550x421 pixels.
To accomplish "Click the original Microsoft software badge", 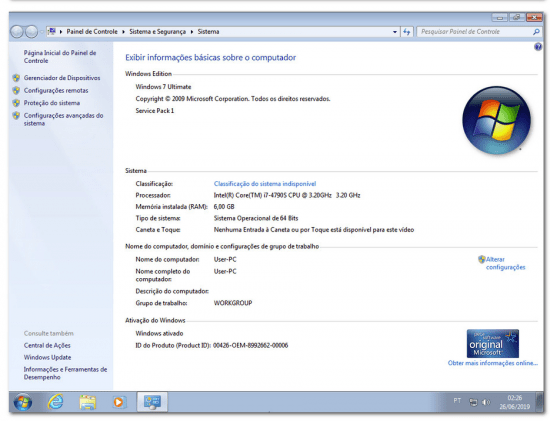I will click(x=492, y=343).
